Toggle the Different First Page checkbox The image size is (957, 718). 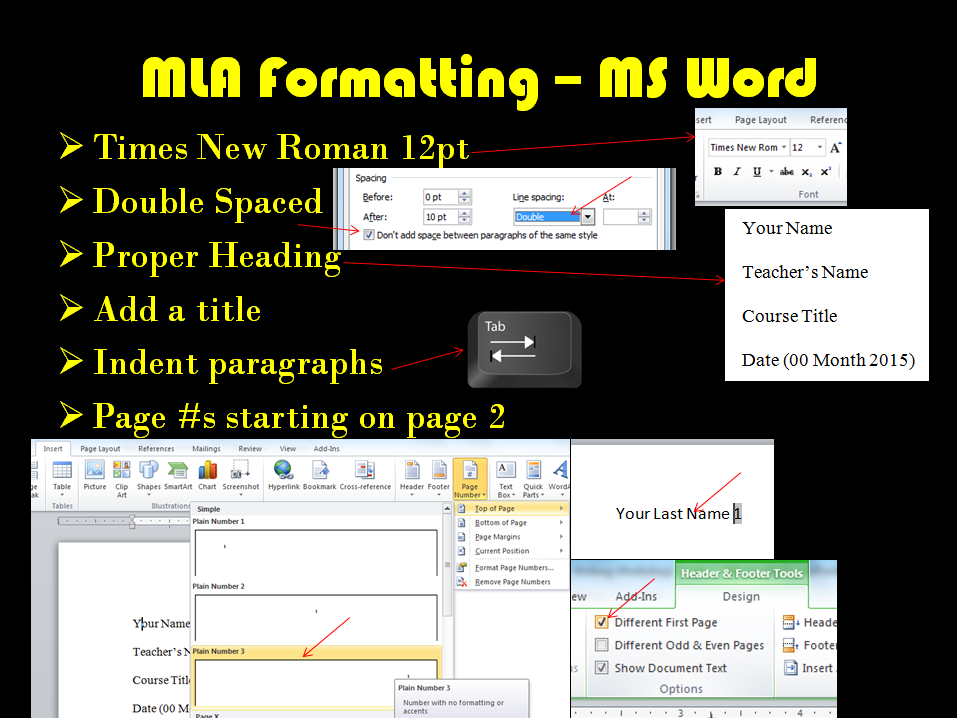601,622
